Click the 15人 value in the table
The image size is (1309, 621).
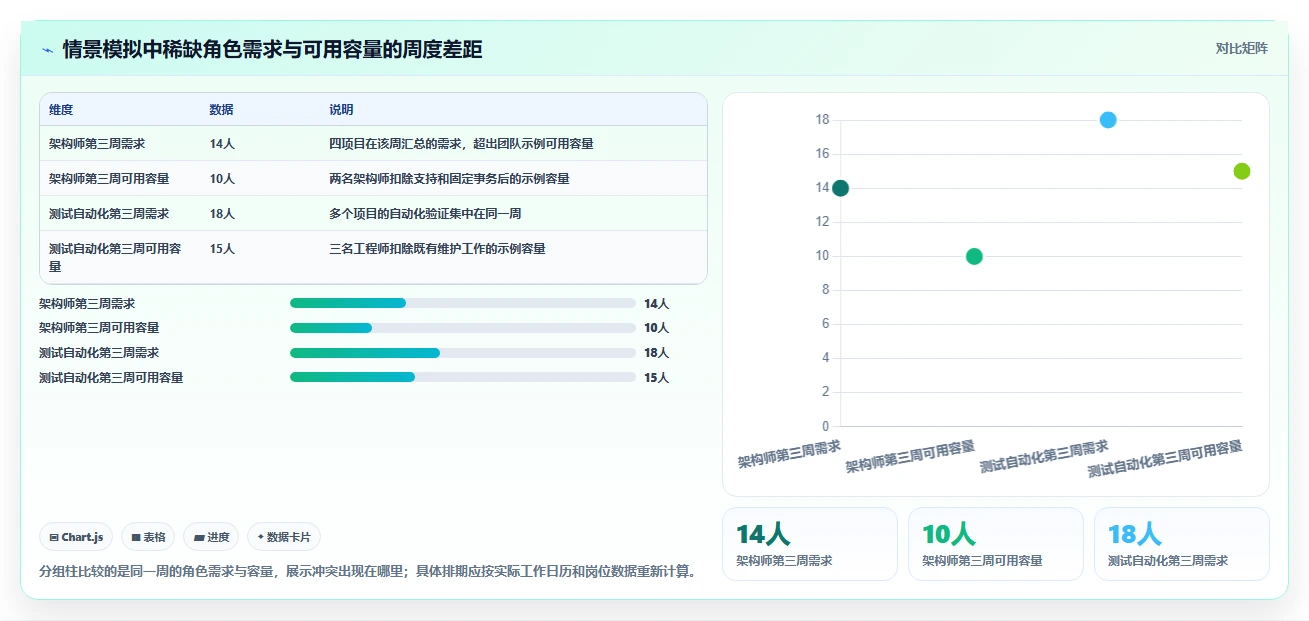tap(222, 249)
